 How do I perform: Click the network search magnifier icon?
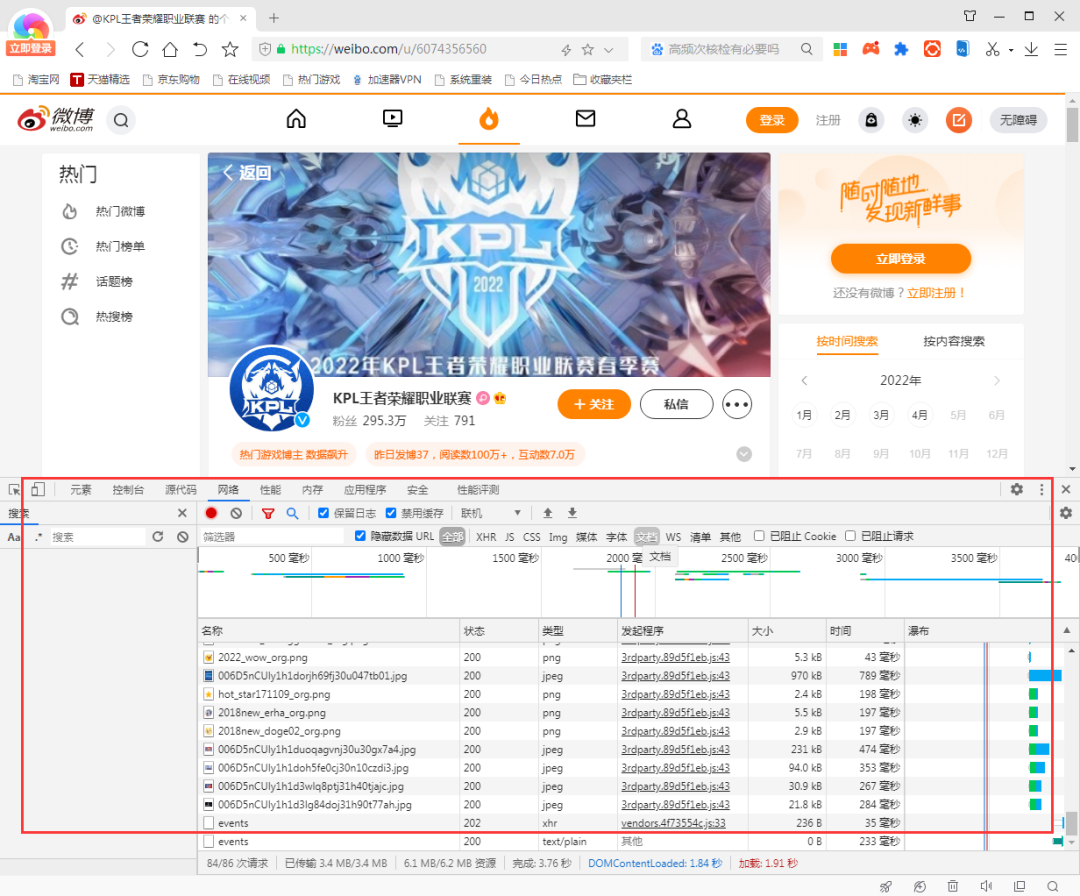pos(293,513)
